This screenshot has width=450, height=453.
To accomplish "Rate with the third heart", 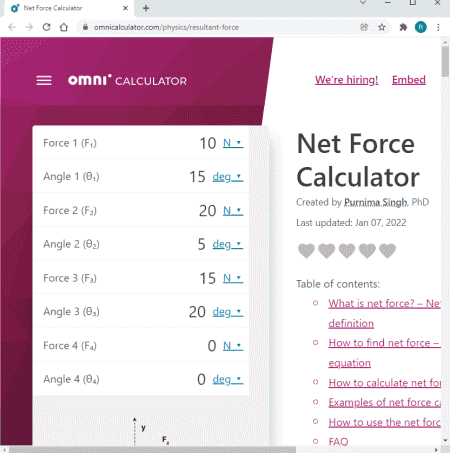I will (x=347, y=251).
